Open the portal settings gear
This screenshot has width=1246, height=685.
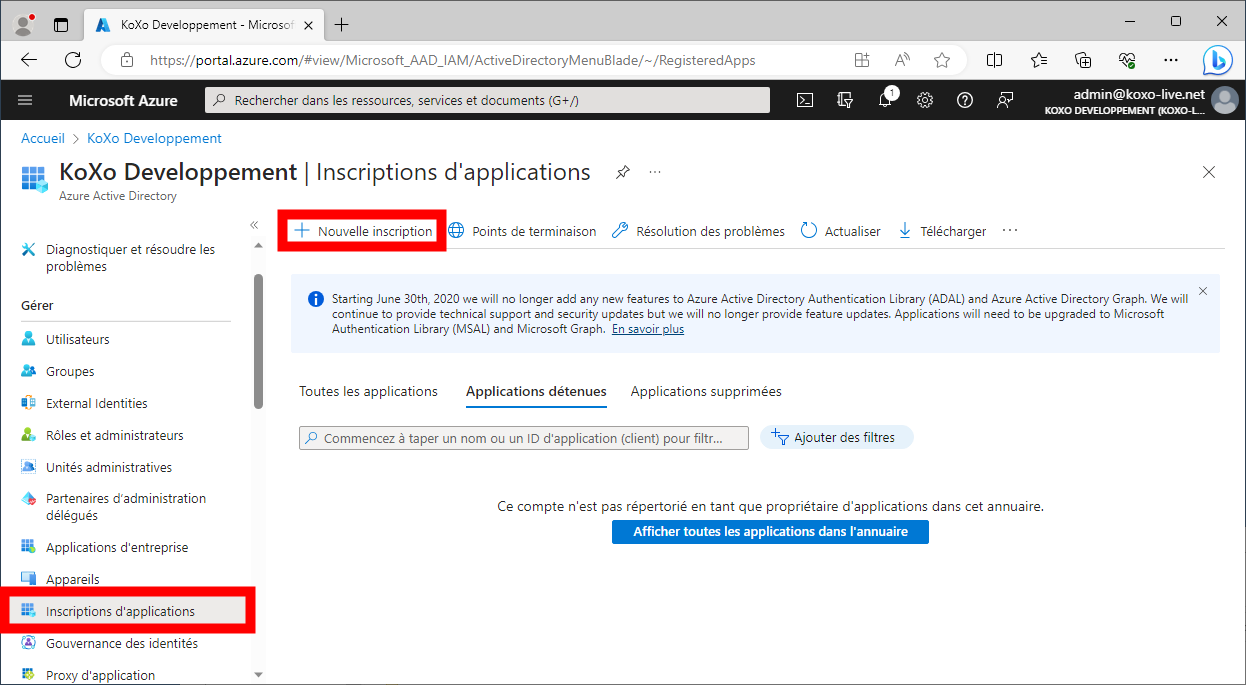[x=925, y=100]
